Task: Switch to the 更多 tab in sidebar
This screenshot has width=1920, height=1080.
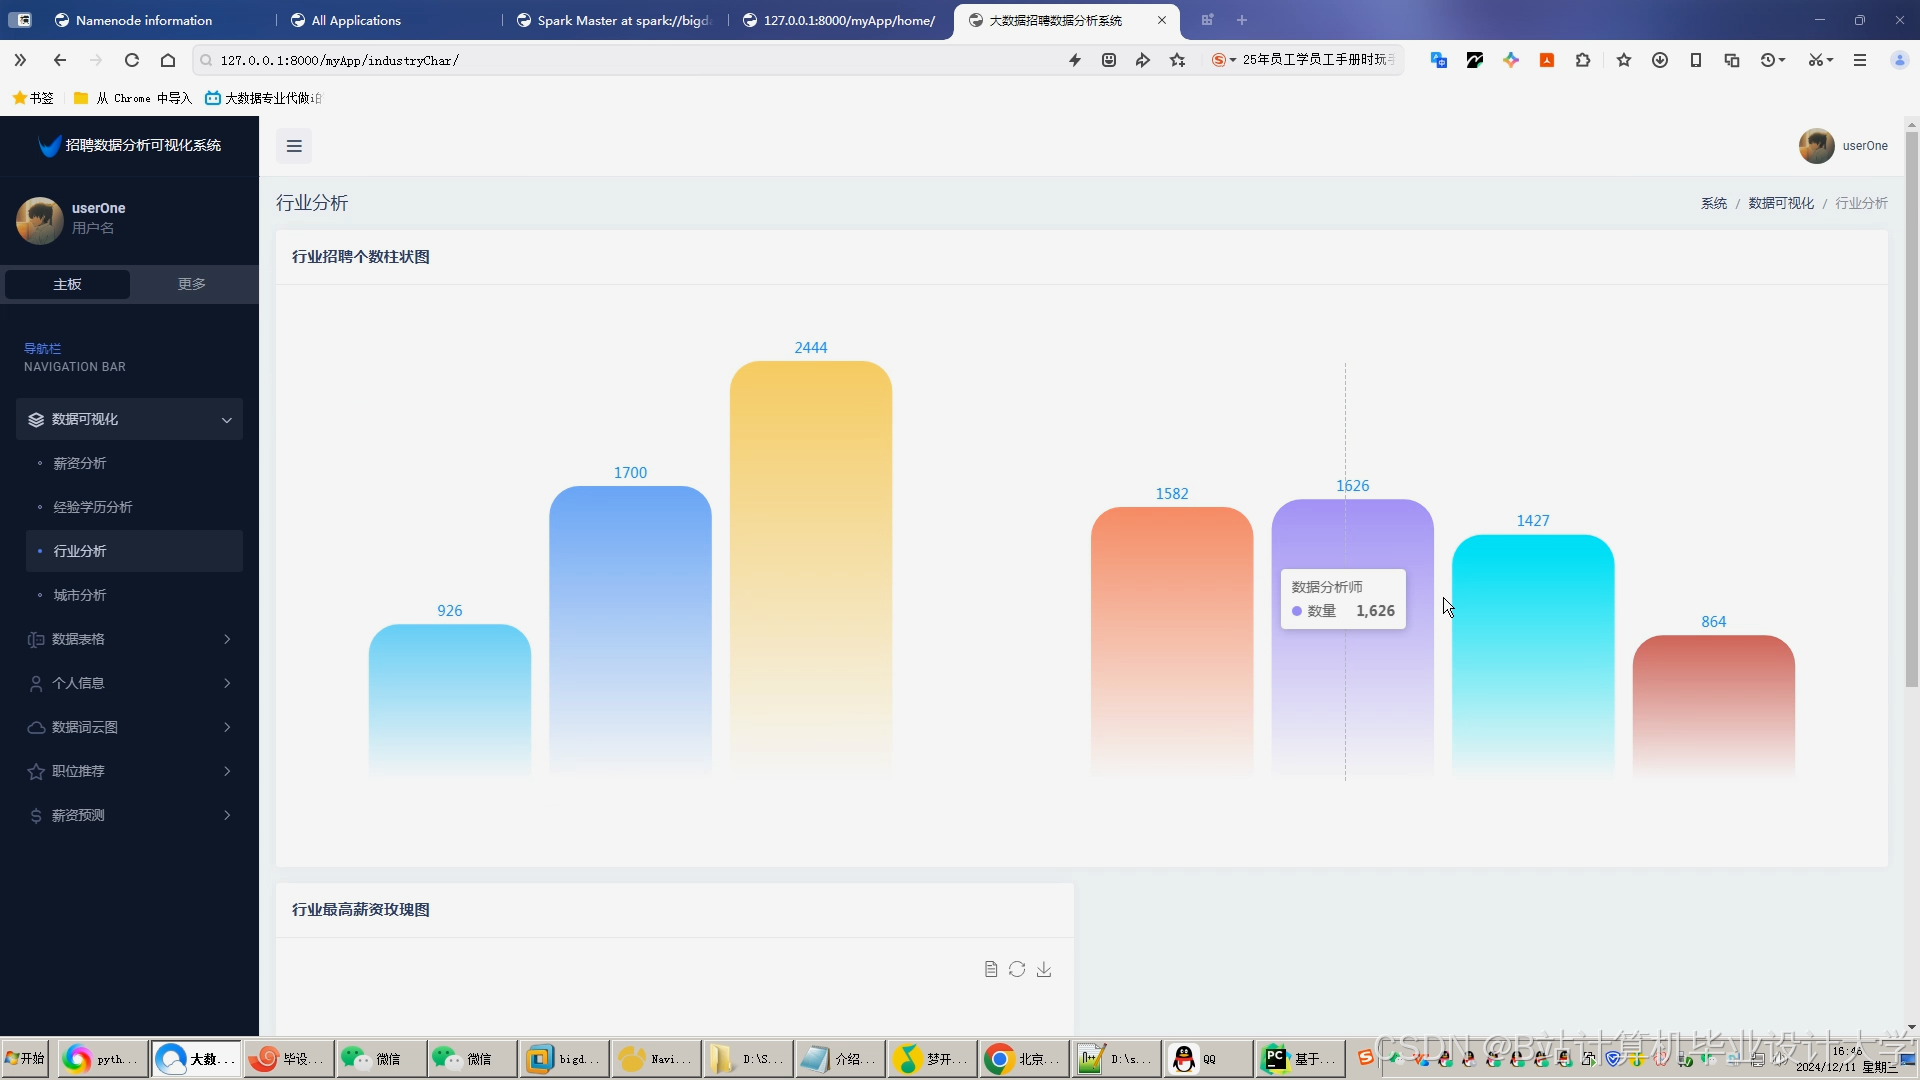Action: tap(190, 284)
